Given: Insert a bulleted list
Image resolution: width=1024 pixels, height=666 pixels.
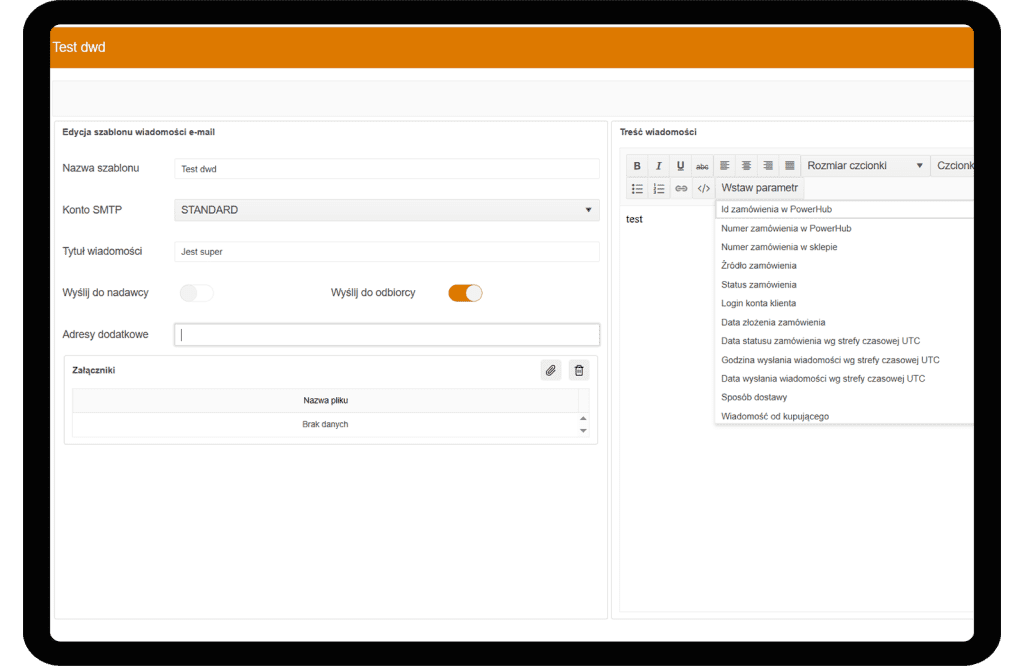Looking at the screenshot, I should click(637, 188).
